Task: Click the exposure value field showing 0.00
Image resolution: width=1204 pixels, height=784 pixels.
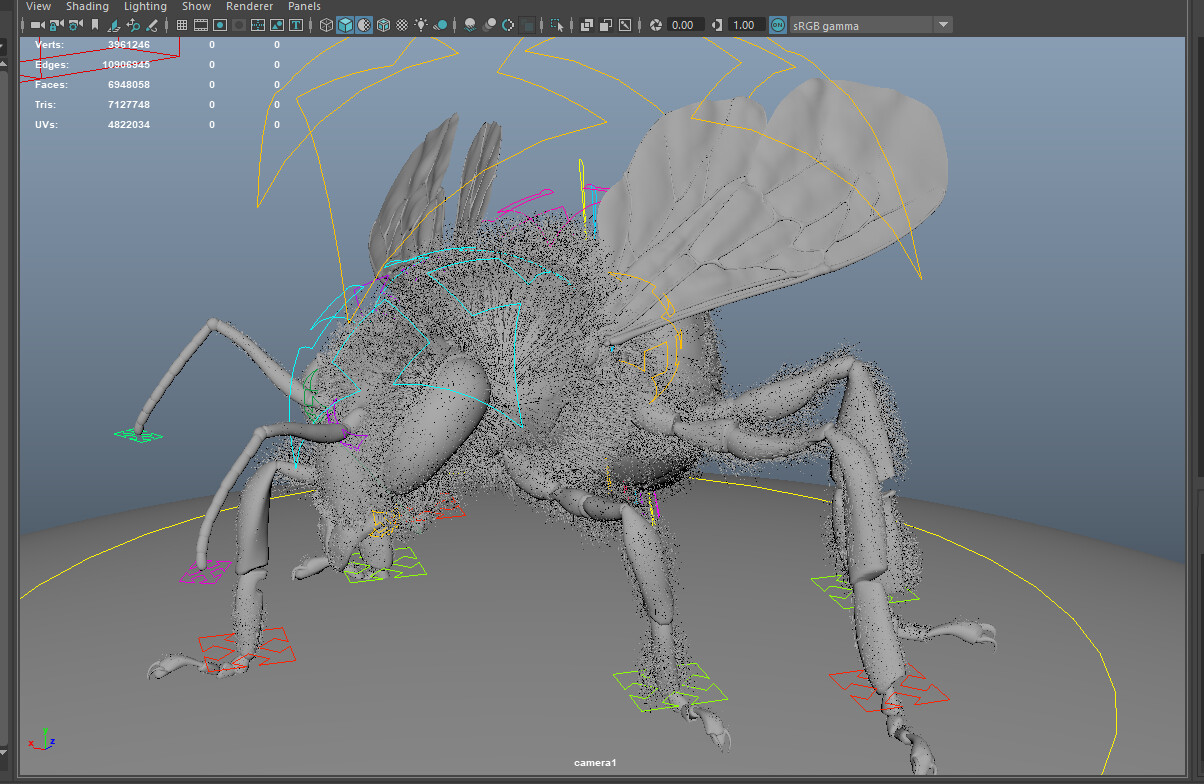Action: [x=685, y=25]
